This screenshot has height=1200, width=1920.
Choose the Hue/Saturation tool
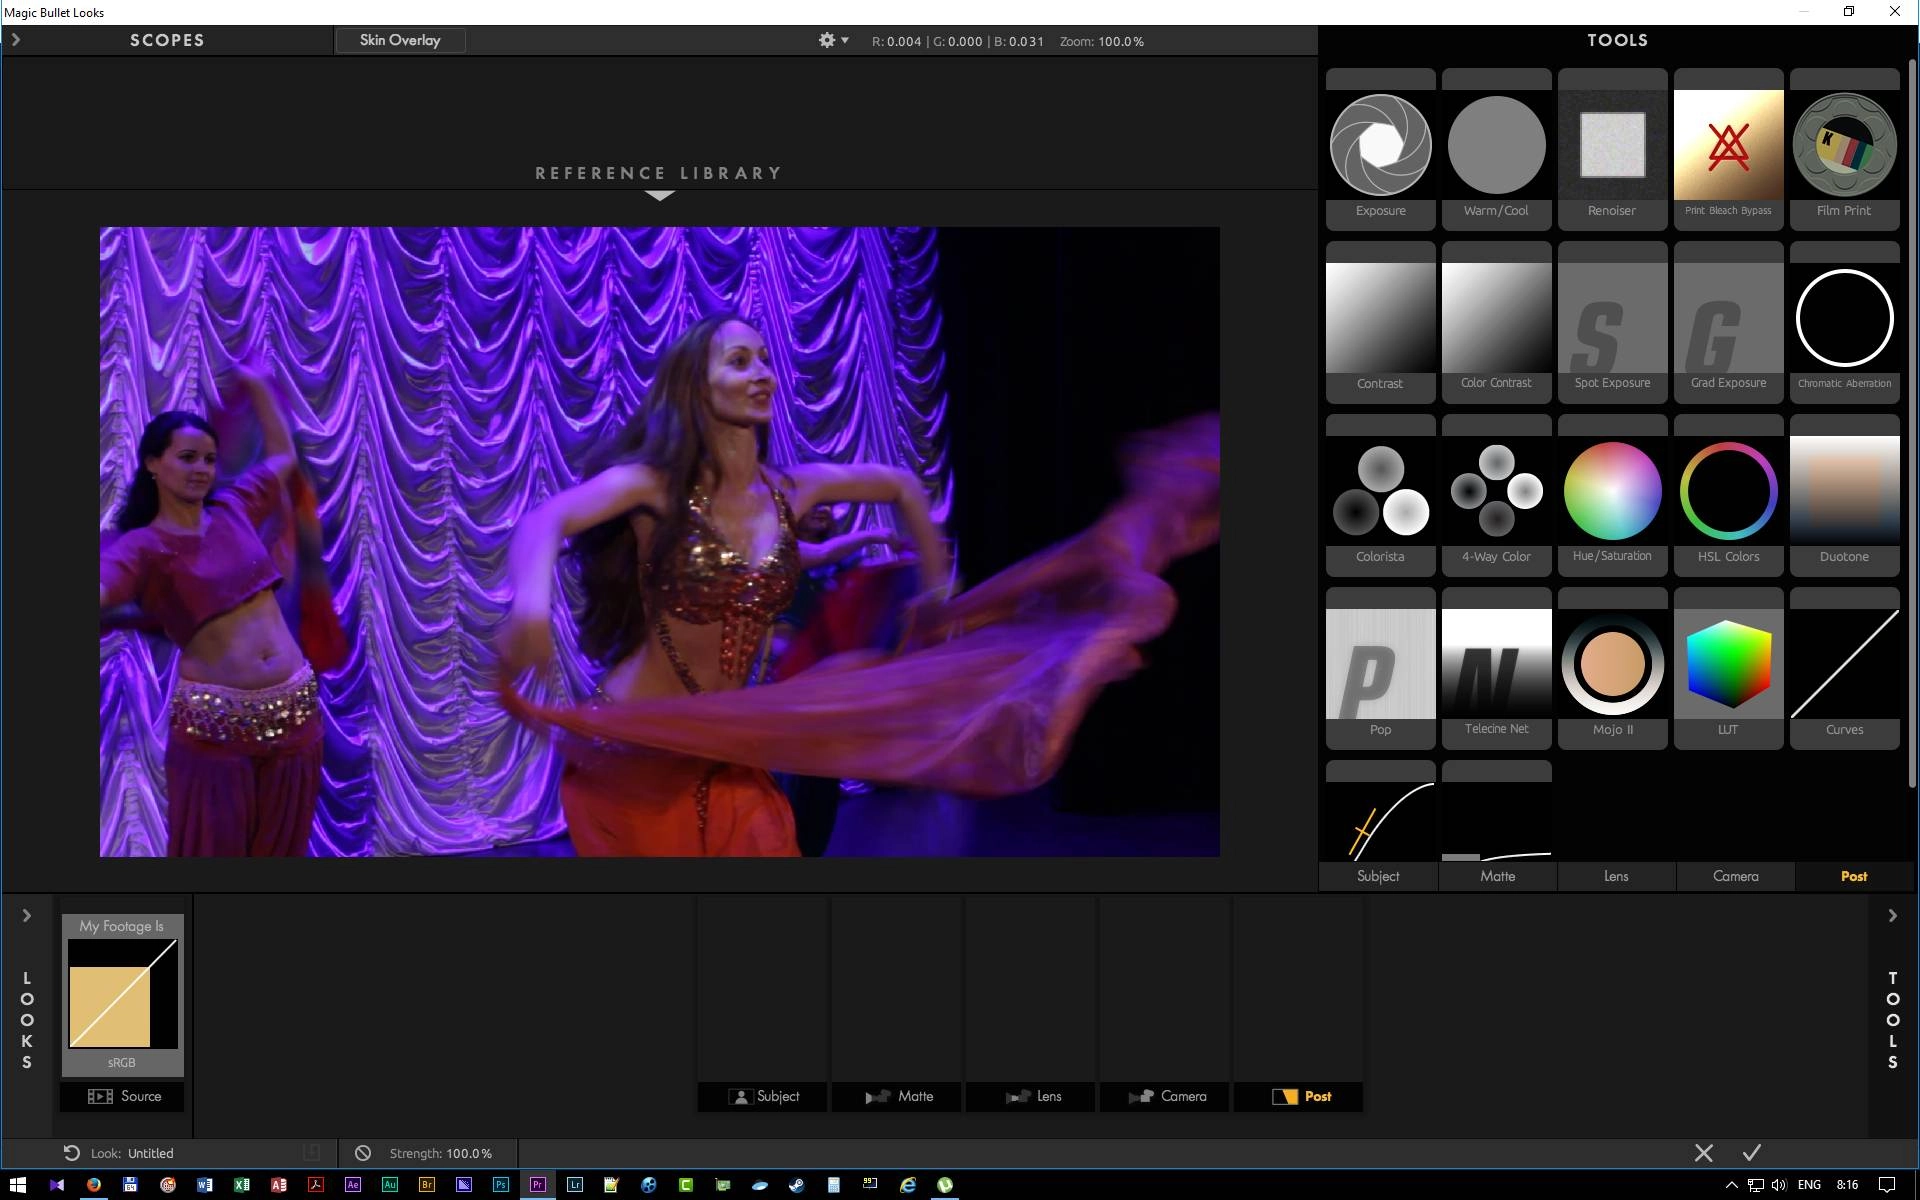pyautogui.click(x=1612, y=495)
